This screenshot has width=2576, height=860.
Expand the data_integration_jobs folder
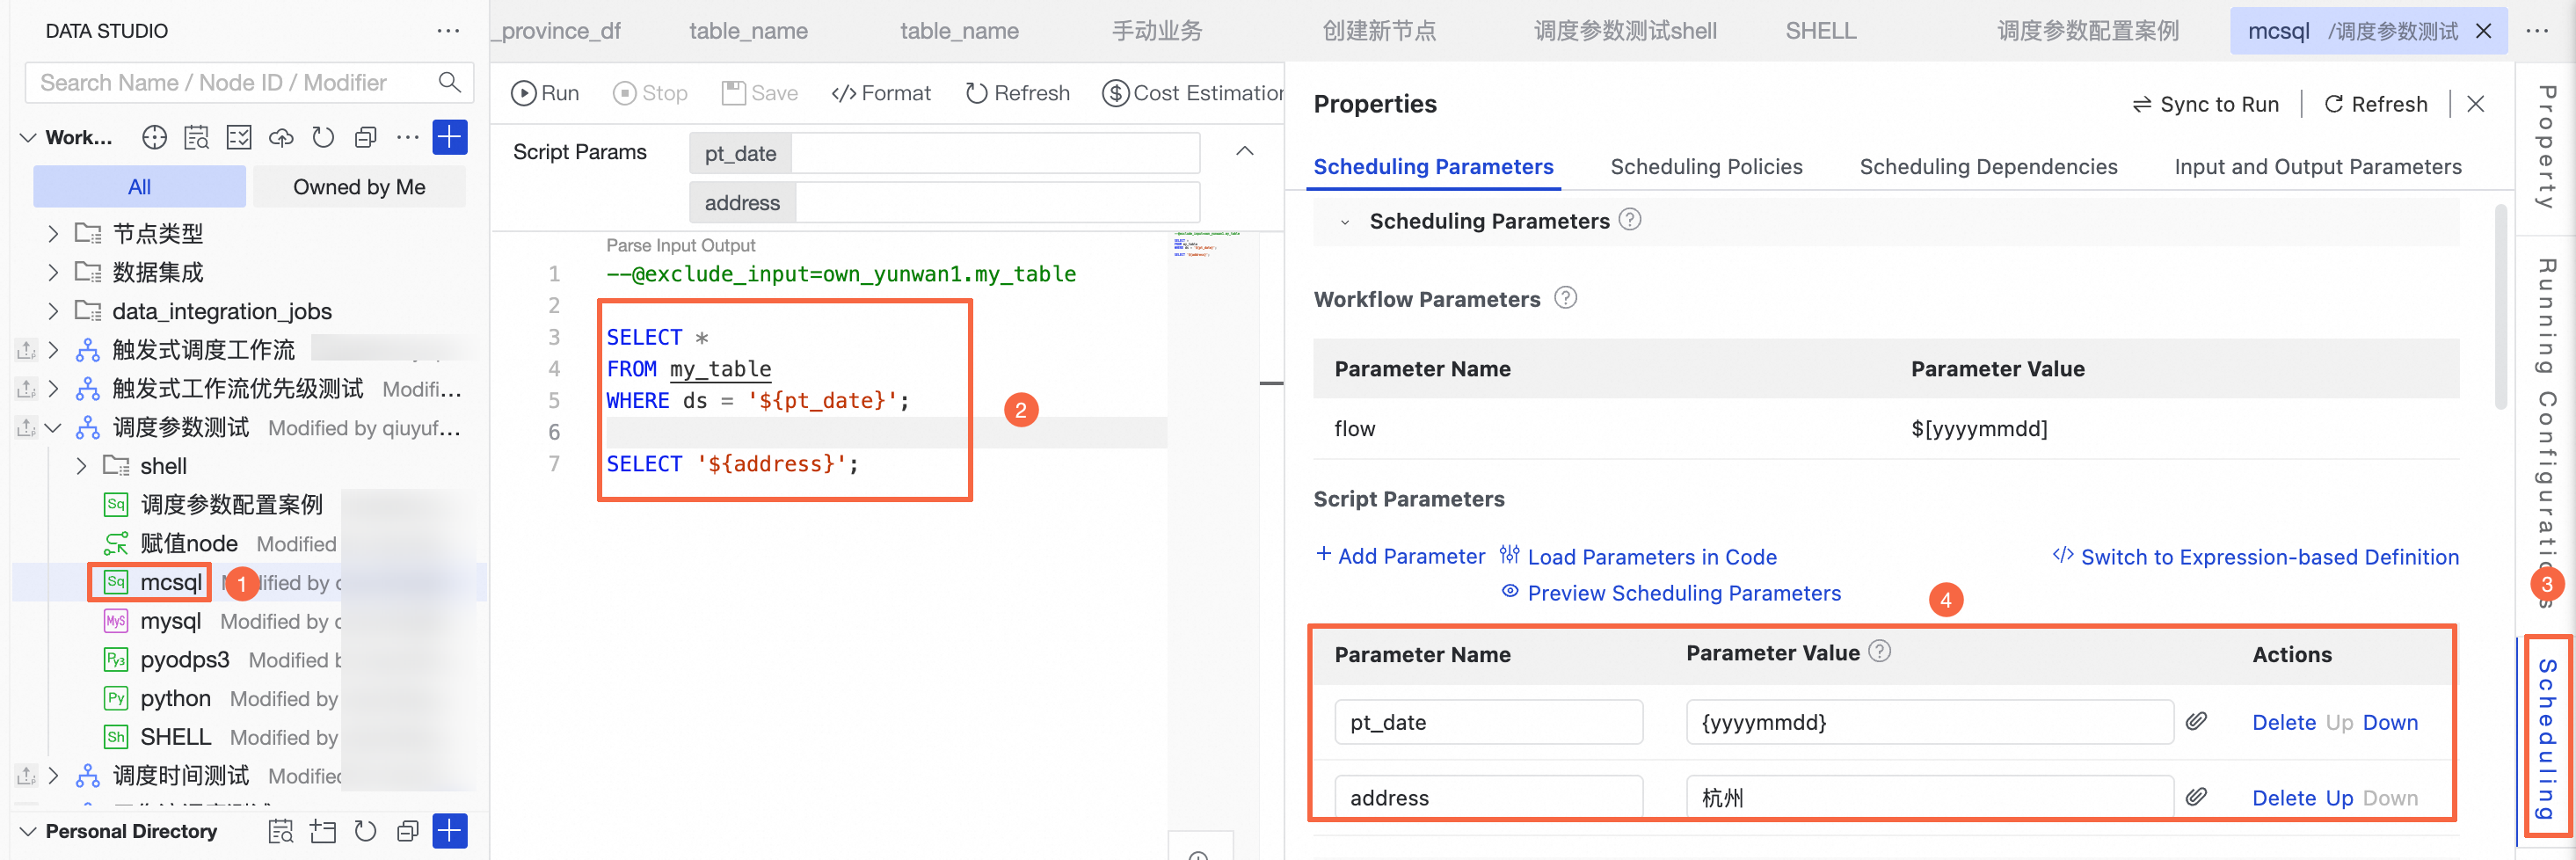click(54, 311)
